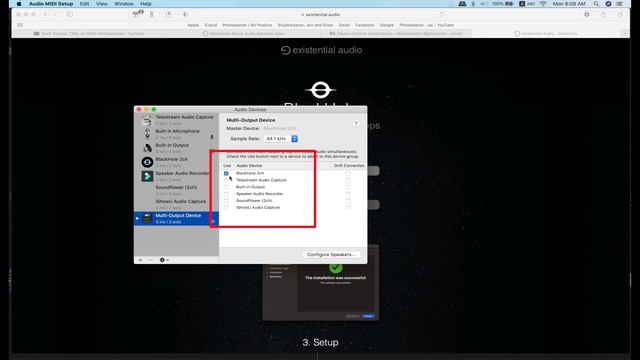640x360 pixels.
Task: Click the plus add-device button
Action: [140, 260]
